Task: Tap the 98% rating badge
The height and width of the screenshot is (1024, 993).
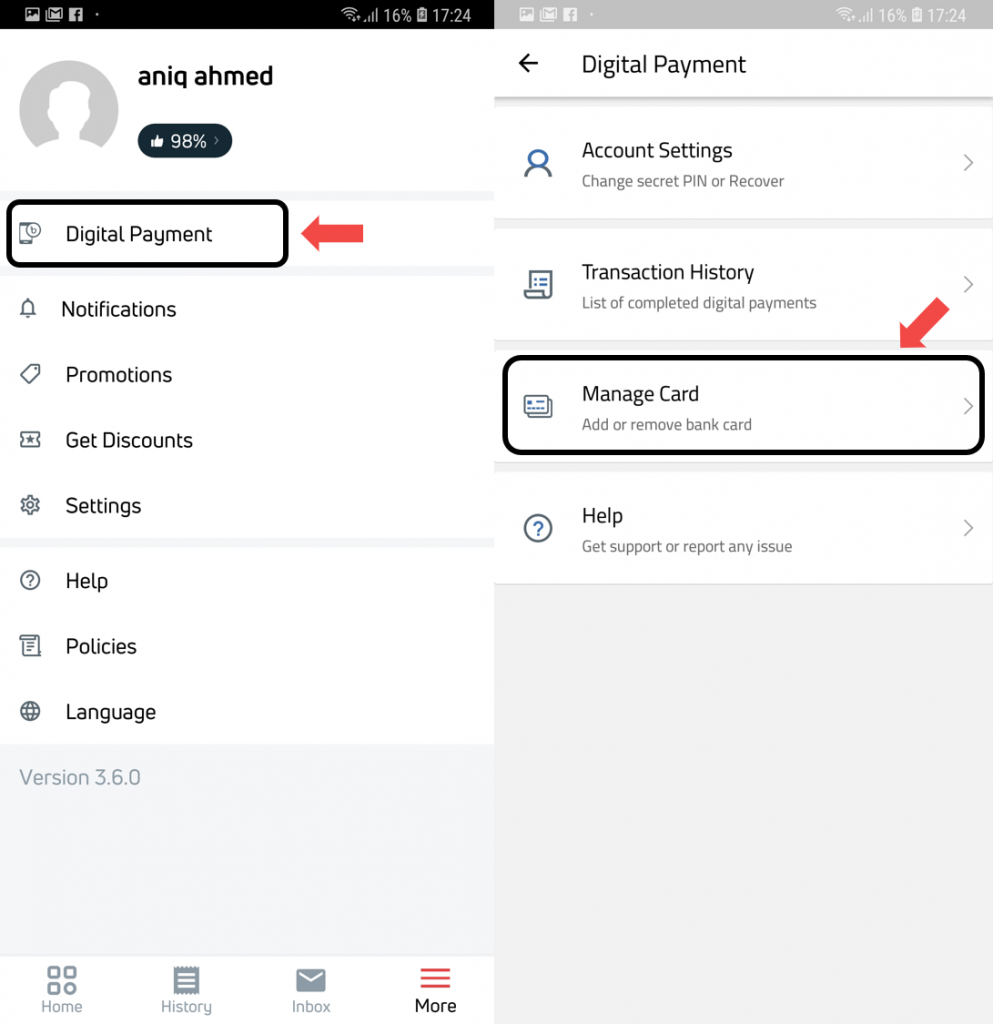Action: (185, 140)
